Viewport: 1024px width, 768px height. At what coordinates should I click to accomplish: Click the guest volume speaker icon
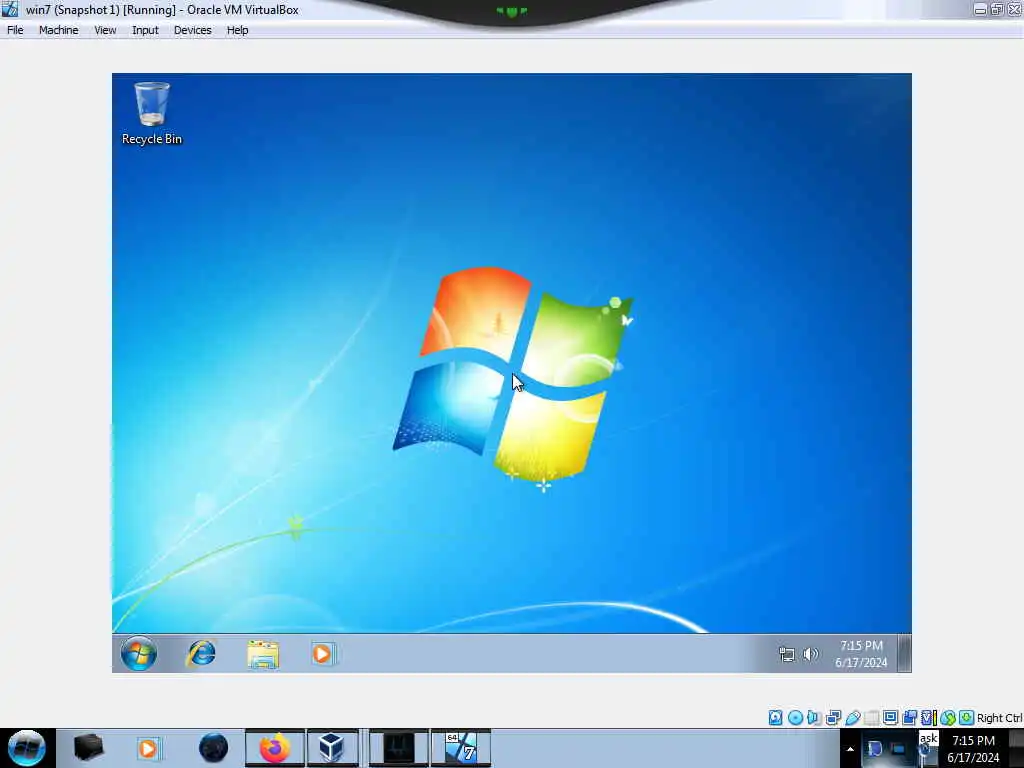coord(810,654)
